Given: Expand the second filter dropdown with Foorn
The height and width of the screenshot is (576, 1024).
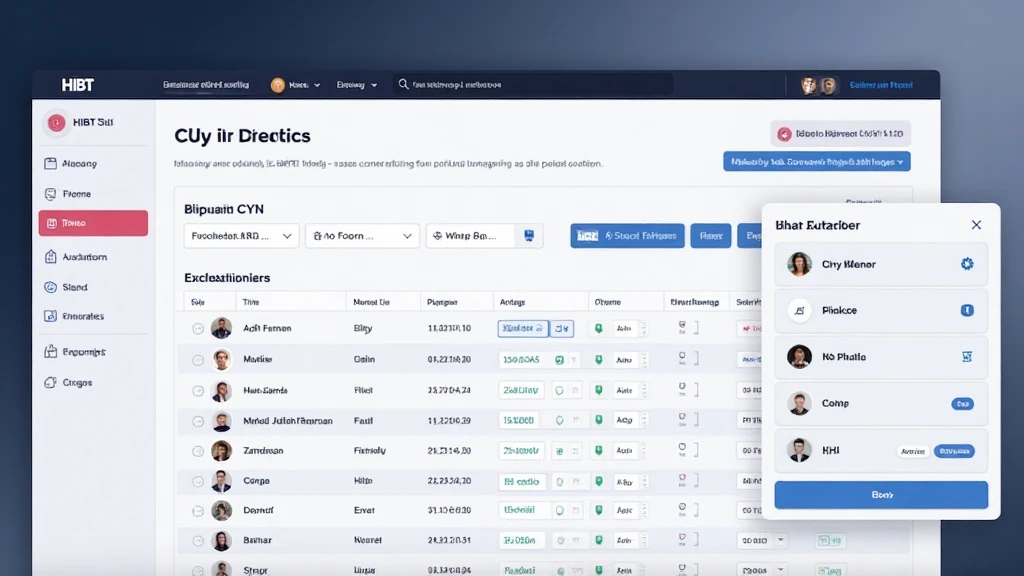Looking at the screenshot, I should tap(361, 236).
